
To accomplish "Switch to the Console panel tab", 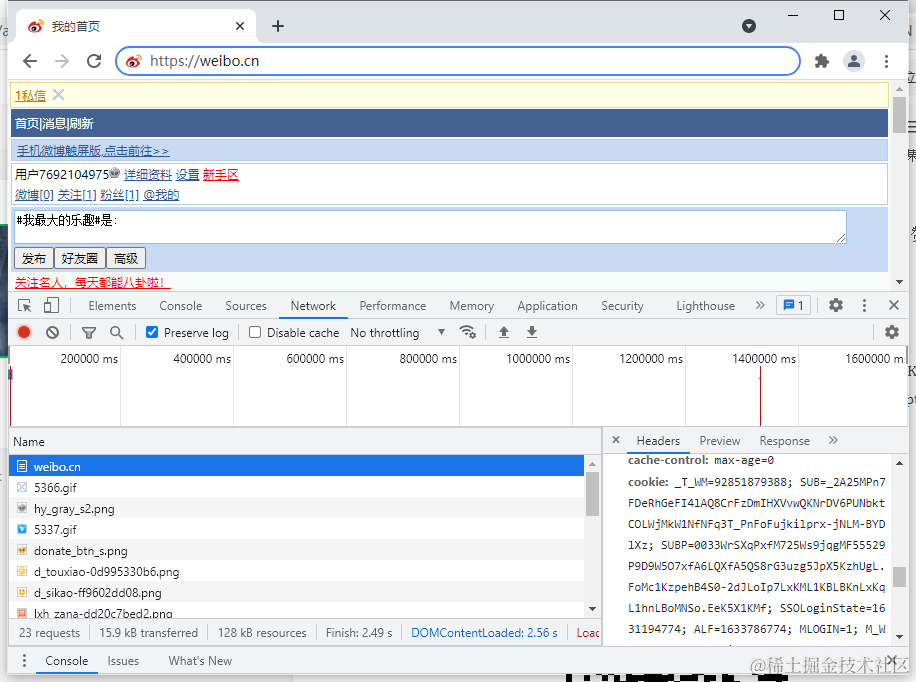I will [x=181, y=306].
